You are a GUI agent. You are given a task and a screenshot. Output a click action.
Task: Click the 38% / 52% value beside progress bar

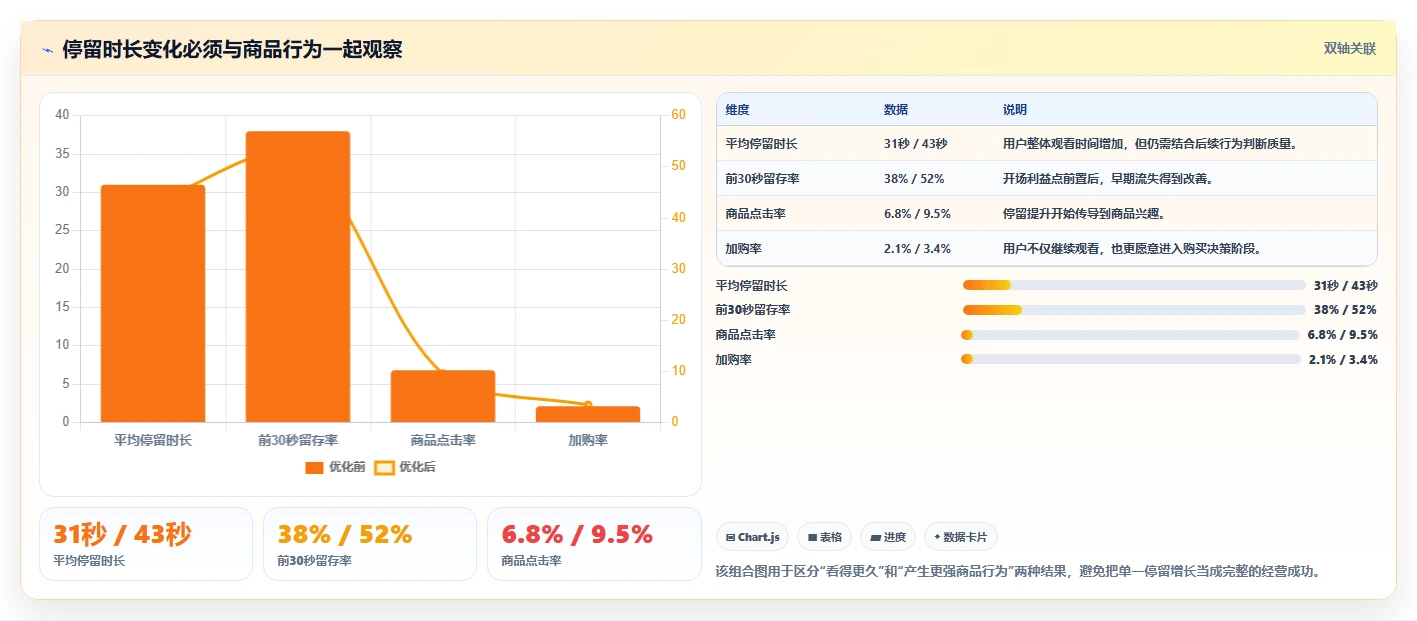tap(1346, 310)
